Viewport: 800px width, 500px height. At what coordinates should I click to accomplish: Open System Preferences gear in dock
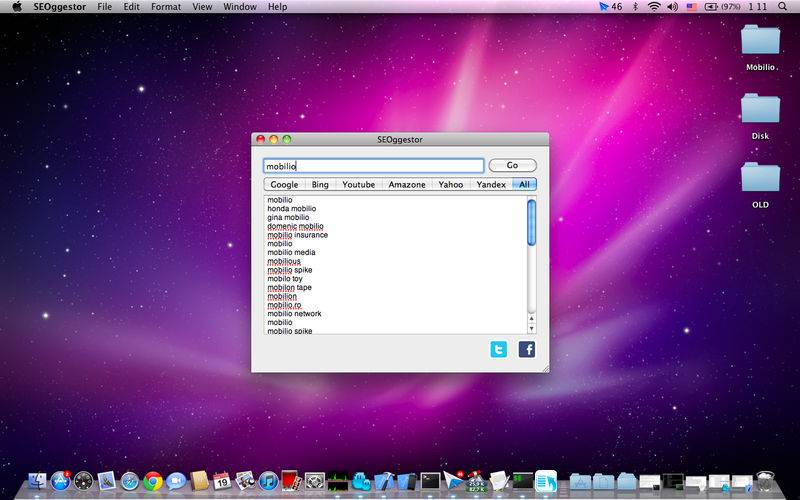point(315,481)
